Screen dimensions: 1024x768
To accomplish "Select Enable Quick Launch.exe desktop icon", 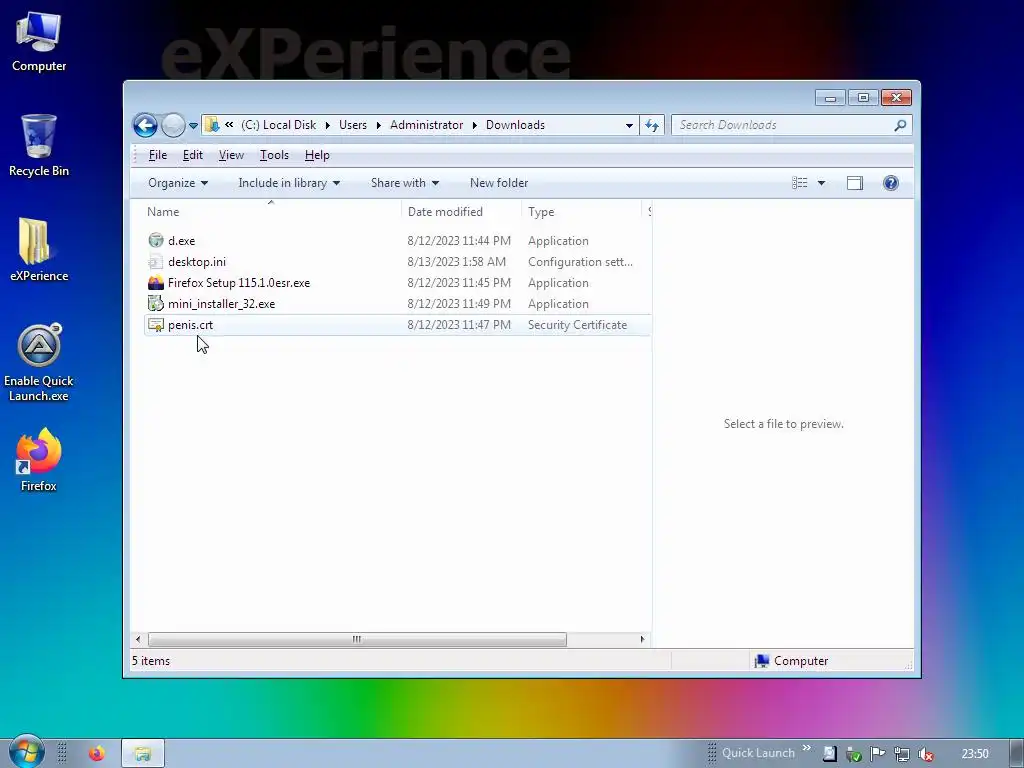I will [39, 362].
